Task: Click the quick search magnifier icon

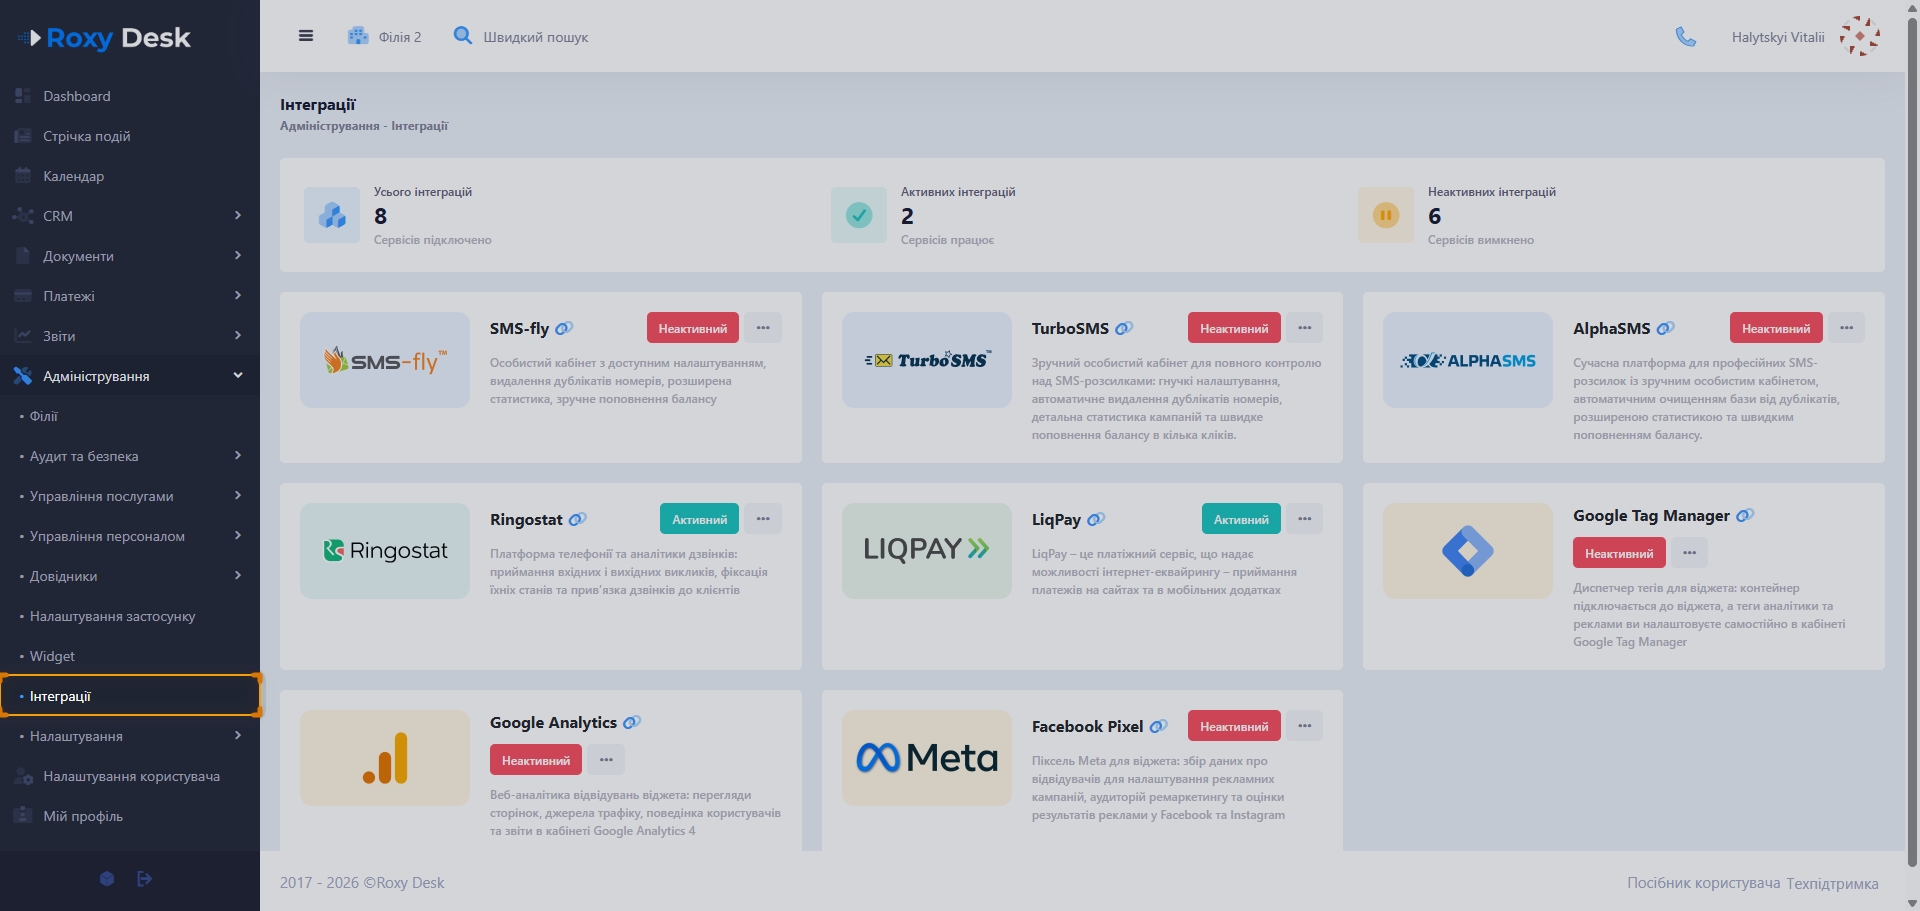Action: pyautogui.click(x=463, y=36)
